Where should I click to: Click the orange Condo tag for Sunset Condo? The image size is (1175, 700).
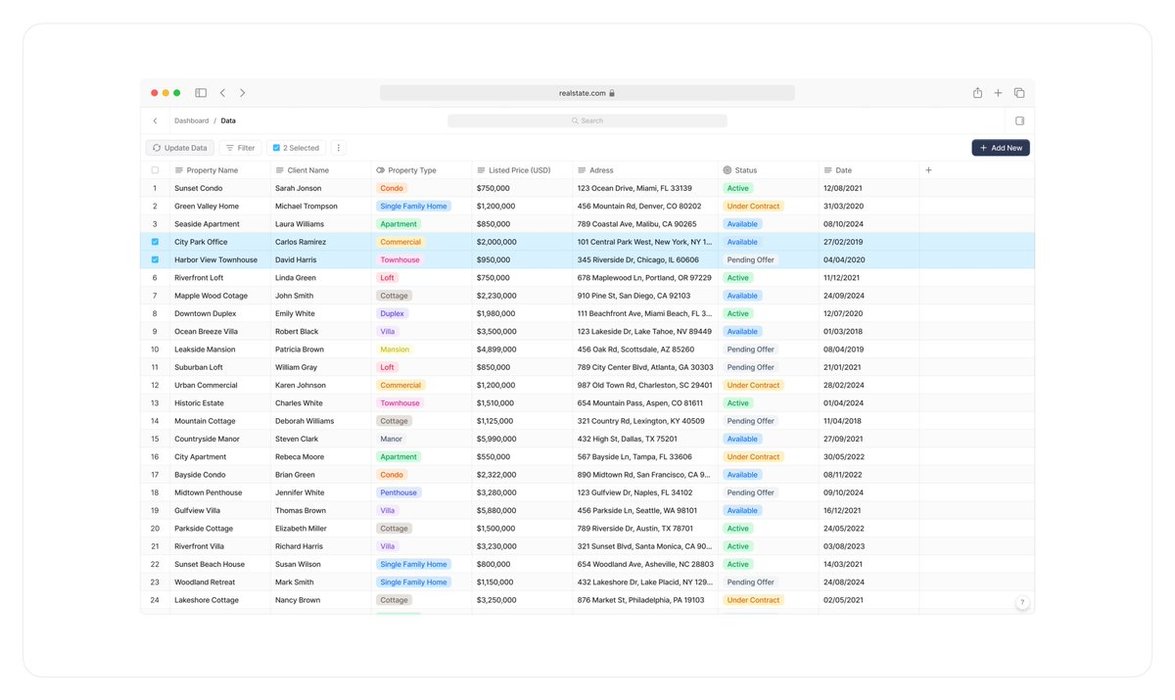pyautogui.click(x=392, y=188)
